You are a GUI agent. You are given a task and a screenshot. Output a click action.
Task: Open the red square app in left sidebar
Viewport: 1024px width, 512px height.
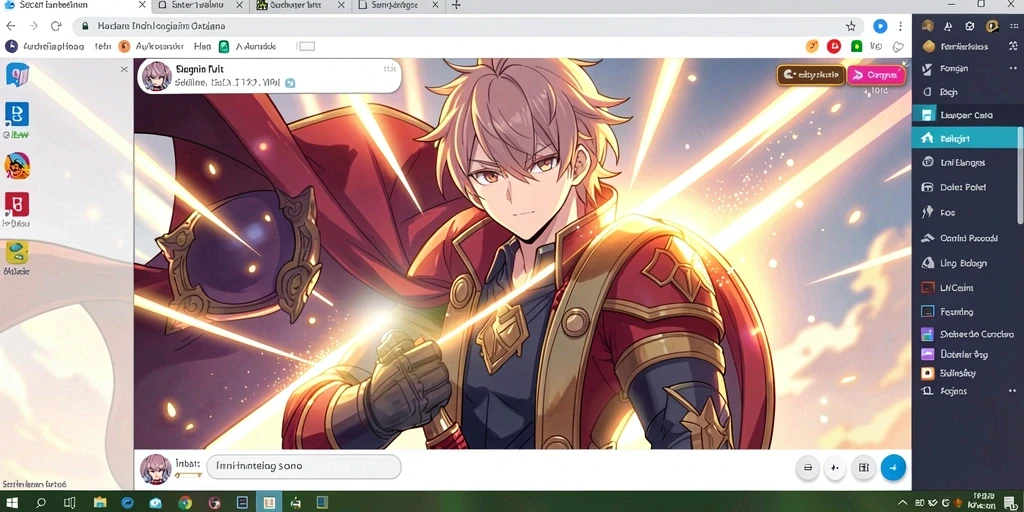(x=16, y=204)
